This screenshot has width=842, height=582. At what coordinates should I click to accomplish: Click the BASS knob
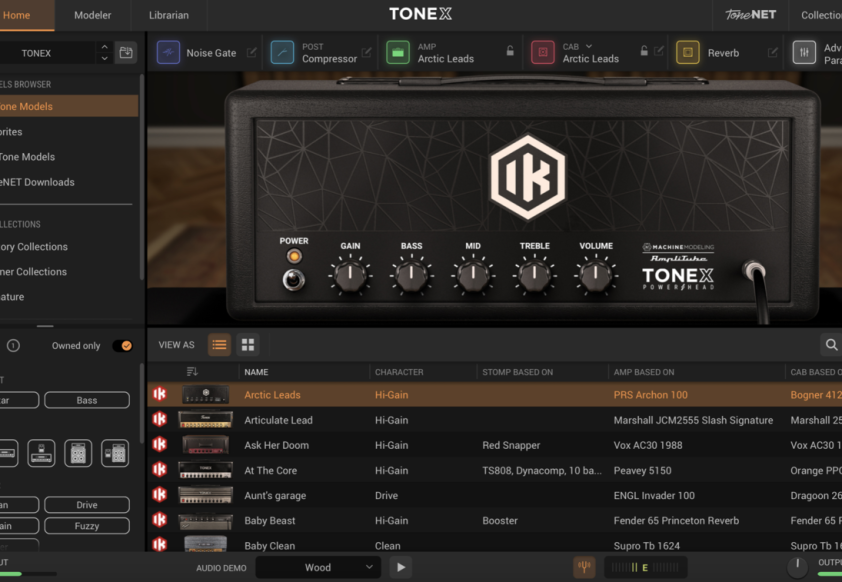pyautogui.click(x=411, y=274)
